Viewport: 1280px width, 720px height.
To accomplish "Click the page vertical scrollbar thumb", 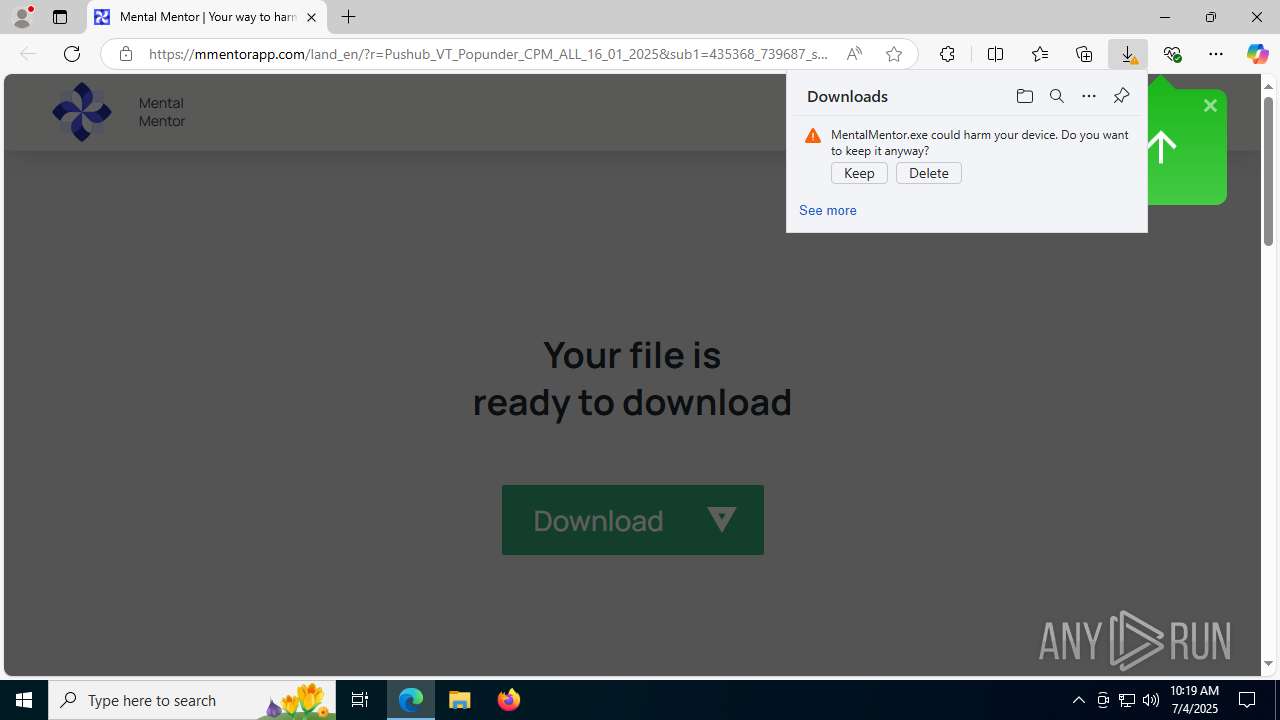I will pyautogui.click(x=1268, y=170).
